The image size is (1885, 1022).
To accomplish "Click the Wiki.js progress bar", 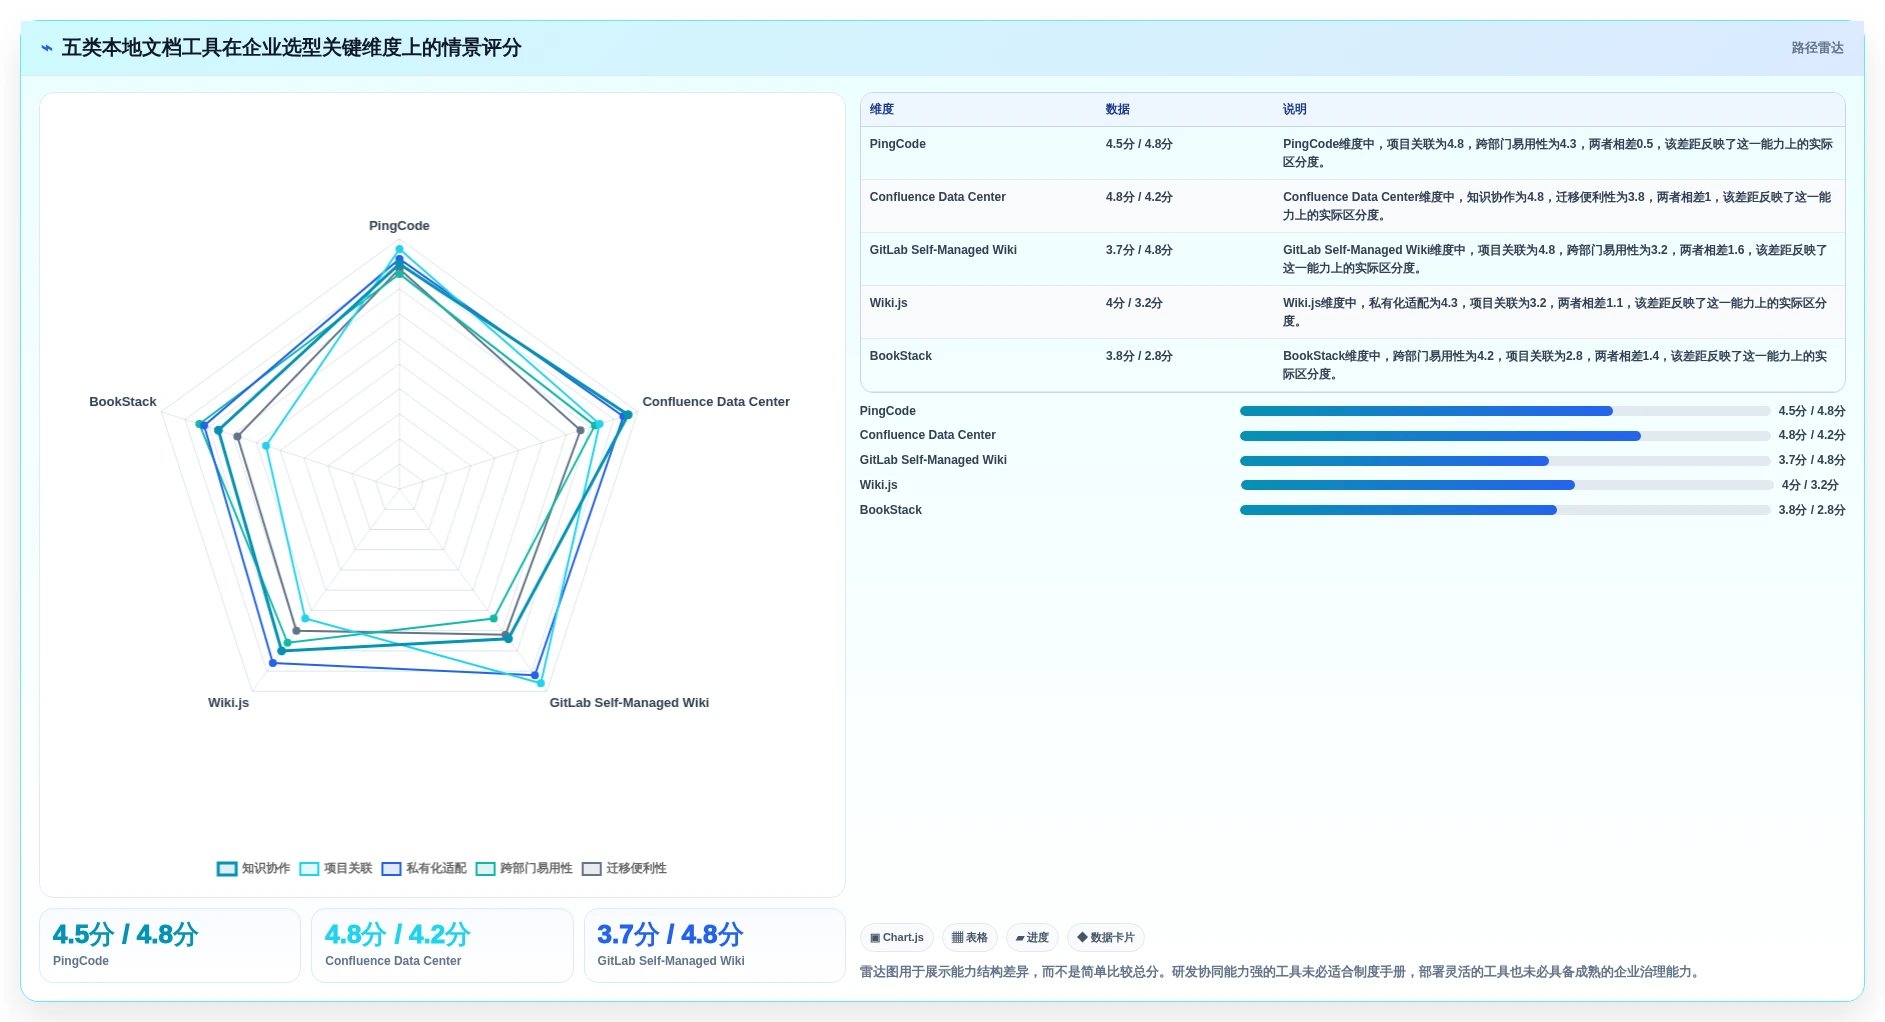I will click(x=1507, y=485).
